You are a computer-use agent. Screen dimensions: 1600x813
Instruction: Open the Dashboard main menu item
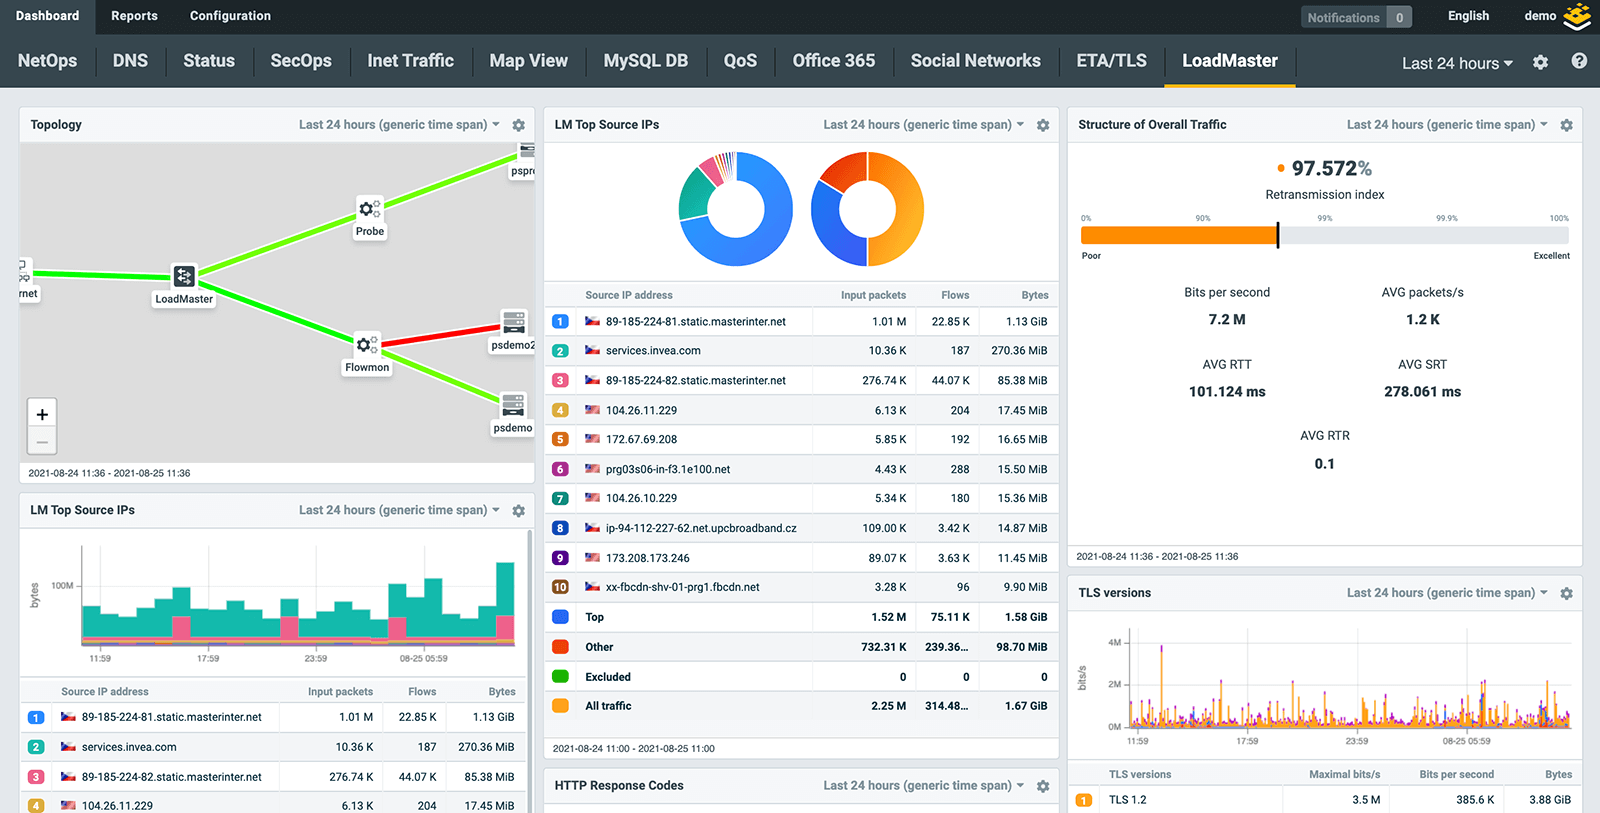47,16
